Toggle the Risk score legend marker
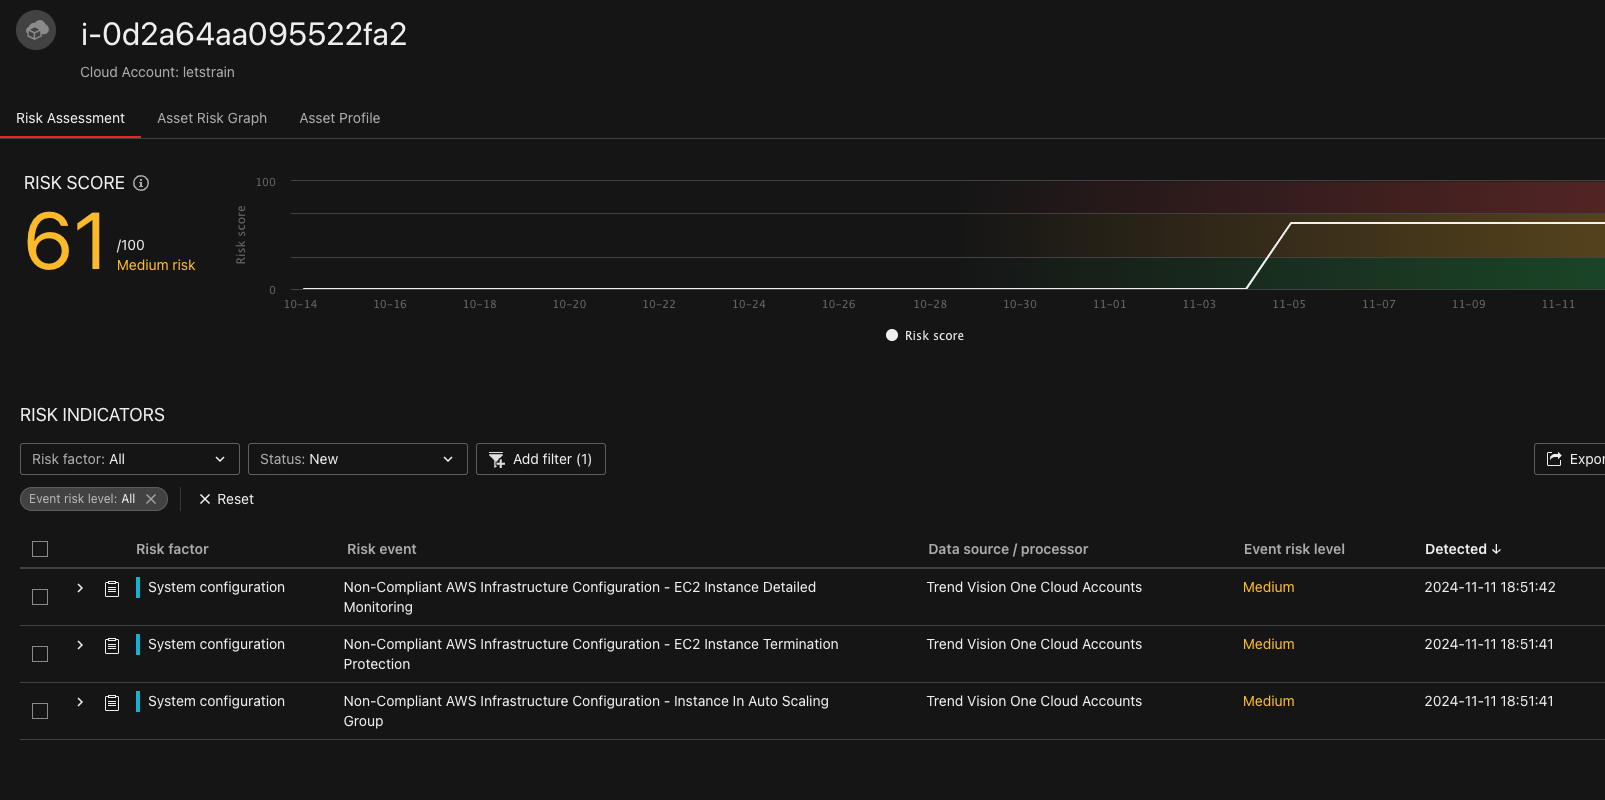Screen dimensions: 1605x800 (892, 335)
